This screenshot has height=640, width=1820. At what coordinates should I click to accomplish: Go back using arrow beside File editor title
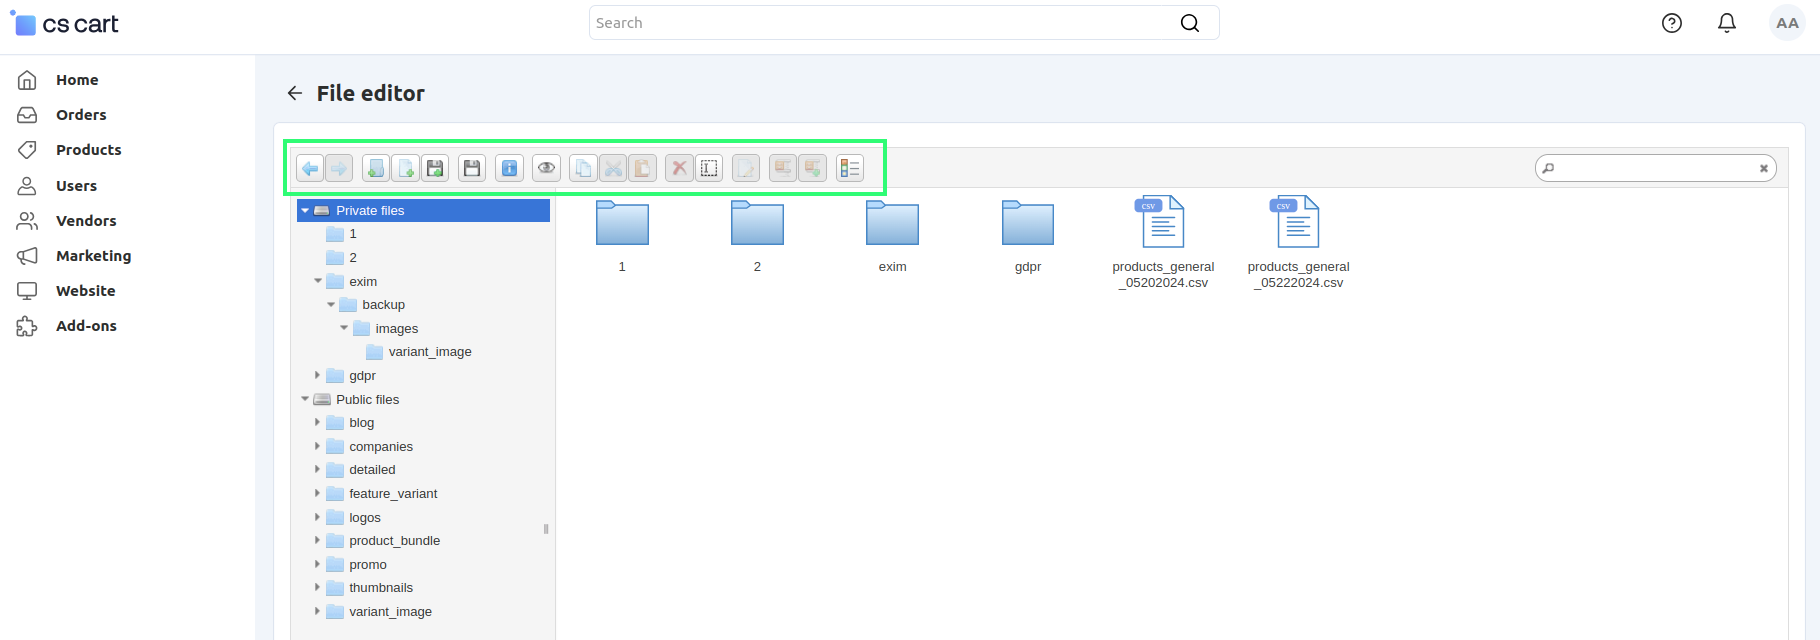(x=294, y=93)
